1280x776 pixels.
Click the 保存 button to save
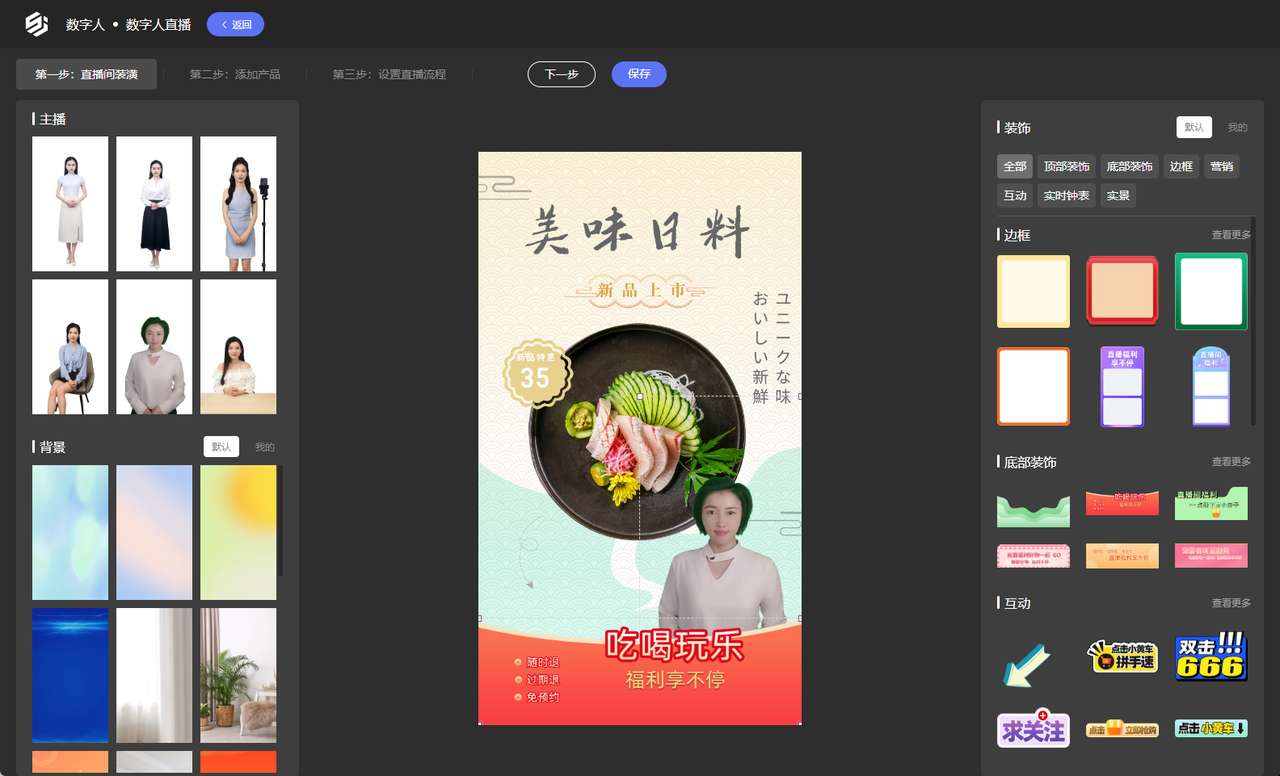point(639,74)
